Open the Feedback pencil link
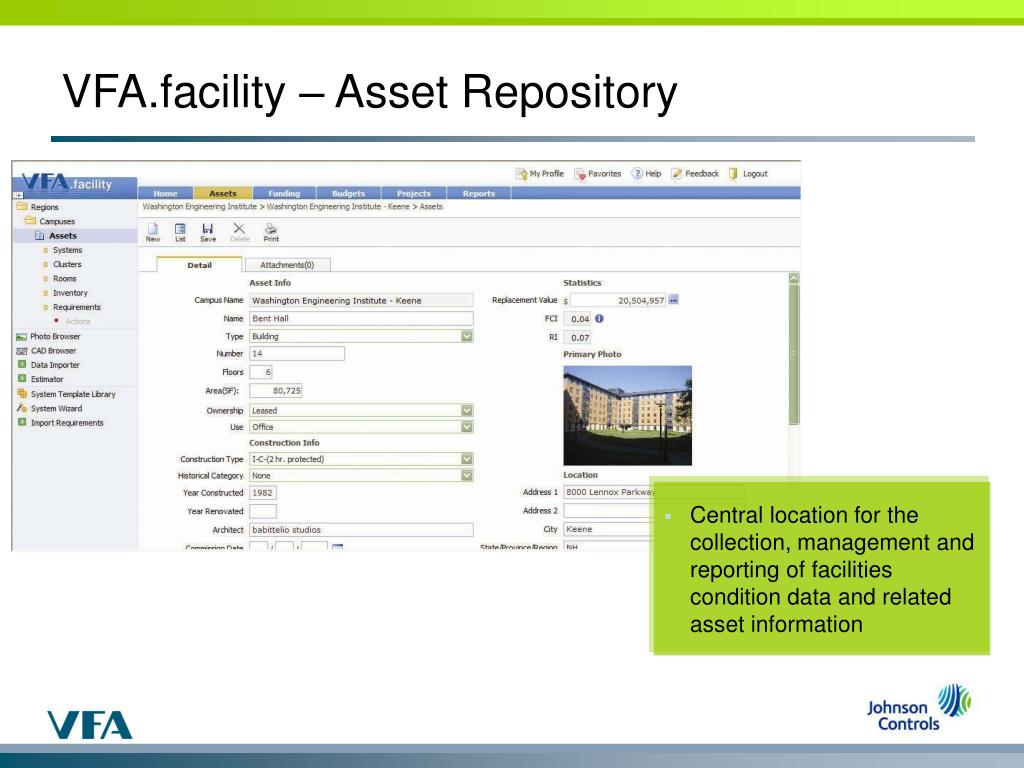The image size is (1024, 768). [x=695, y=174]
